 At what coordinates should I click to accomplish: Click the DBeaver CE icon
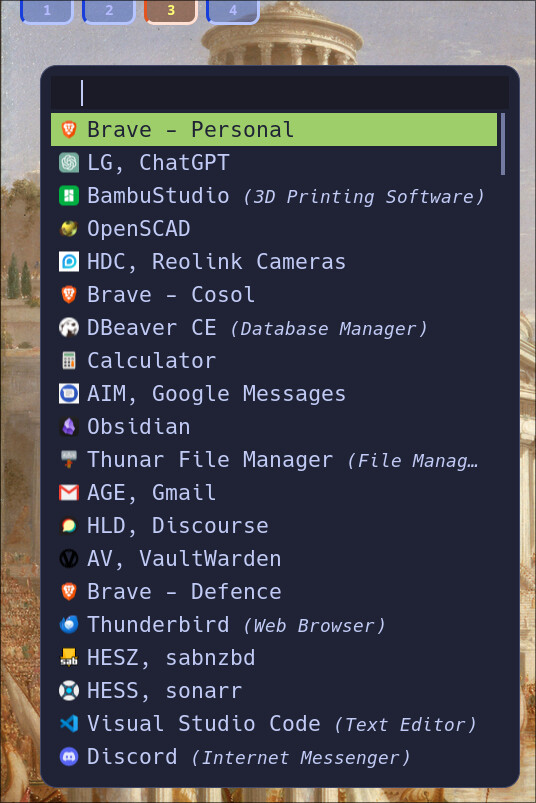pyautogui.click(x=69, y=328)
